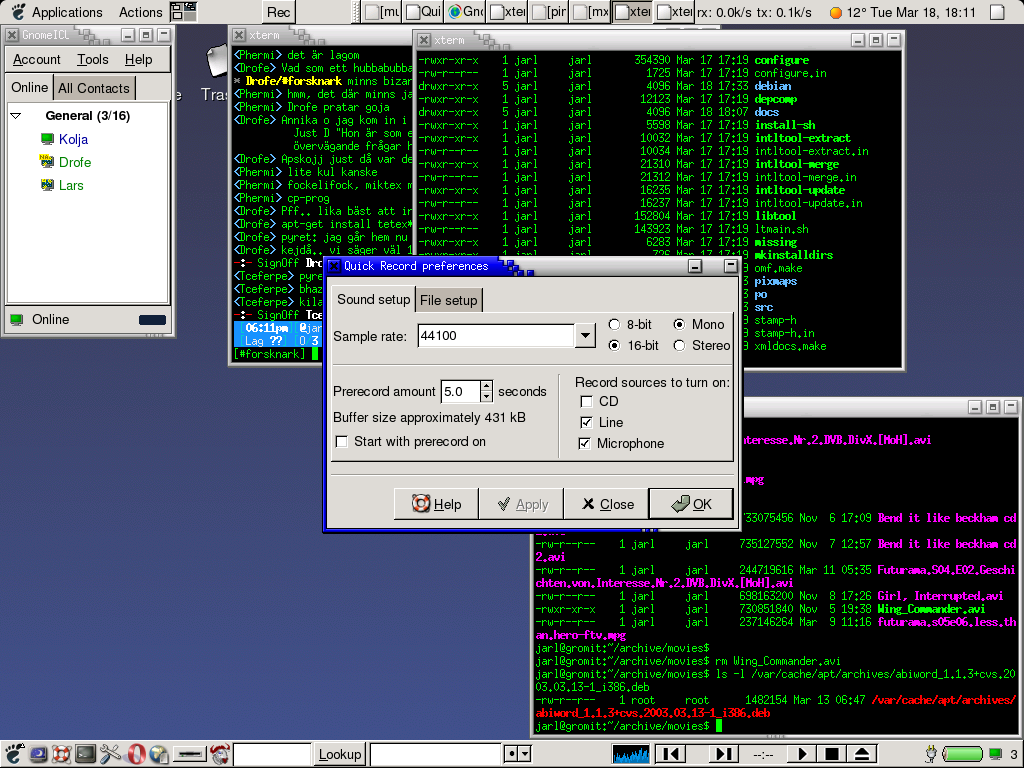
Task: Click the OK button in preferences
Action: 691,504
